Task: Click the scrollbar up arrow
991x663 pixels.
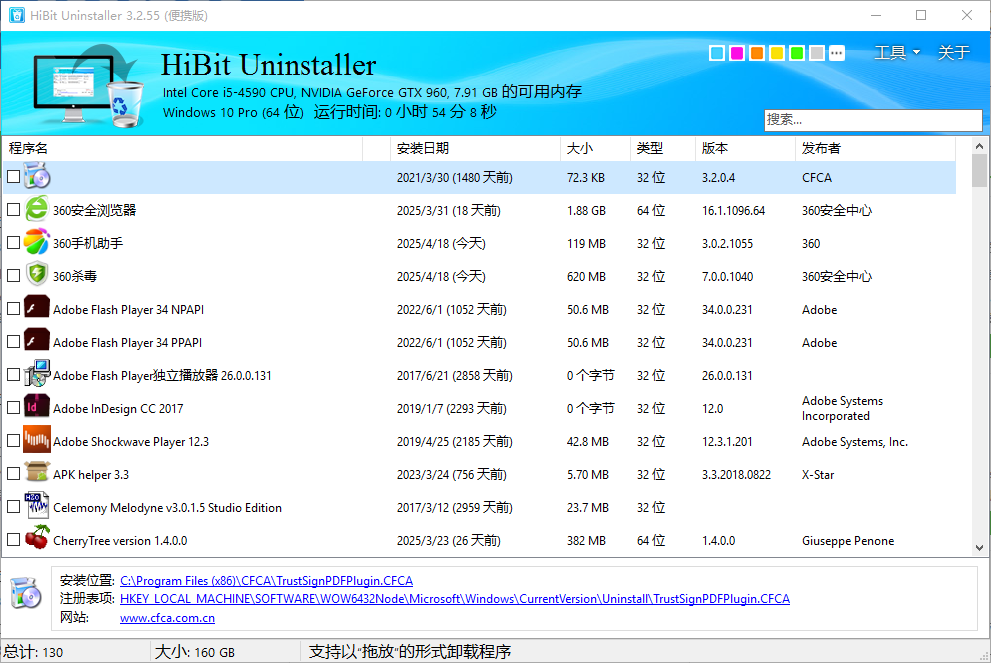Action: coord(979,146)
